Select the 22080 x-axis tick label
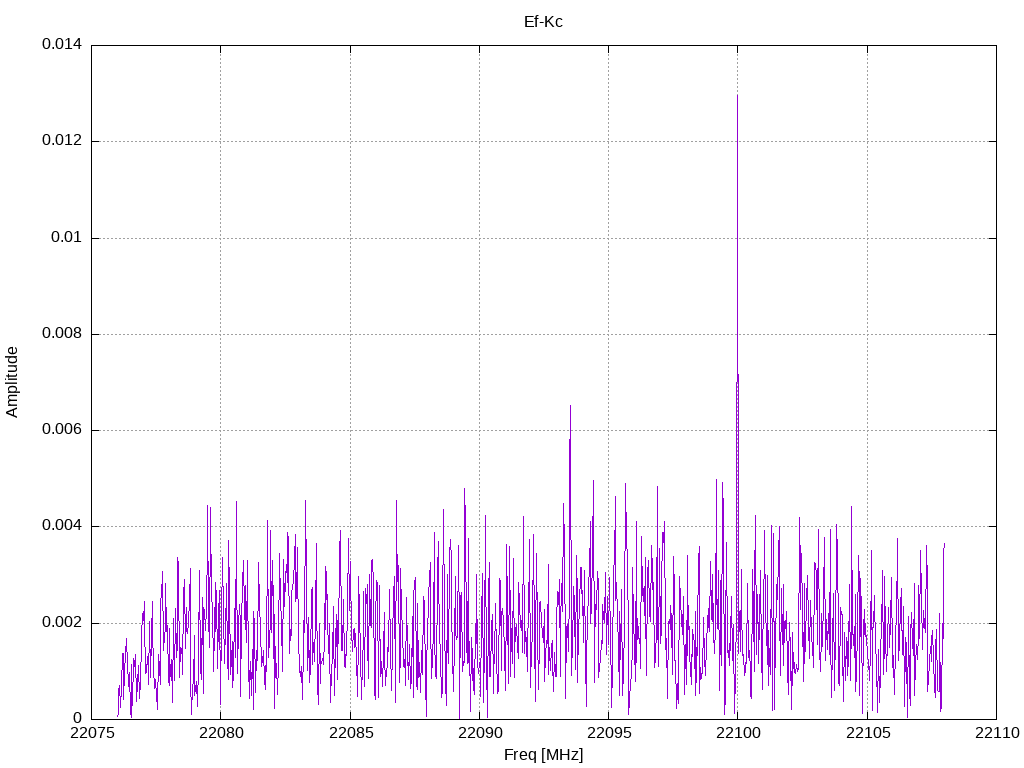Image resolution: width=1024 pixels, height=768 pixels. 220,734
